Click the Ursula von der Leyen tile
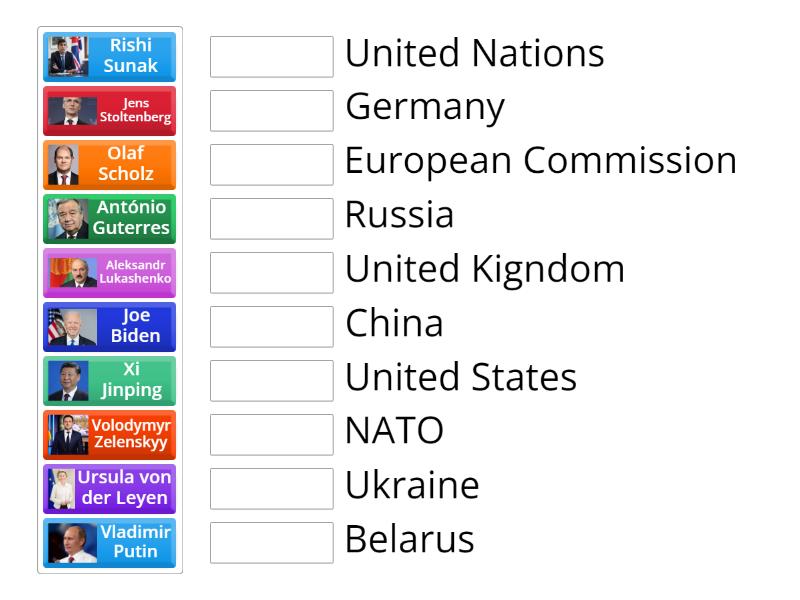Screen dimensions: 800x600 109,489
